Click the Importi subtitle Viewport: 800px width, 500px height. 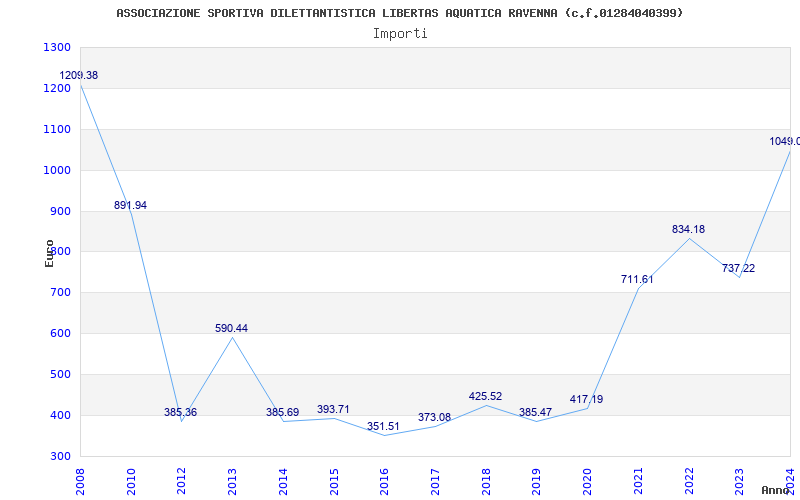tap(400, 33)
